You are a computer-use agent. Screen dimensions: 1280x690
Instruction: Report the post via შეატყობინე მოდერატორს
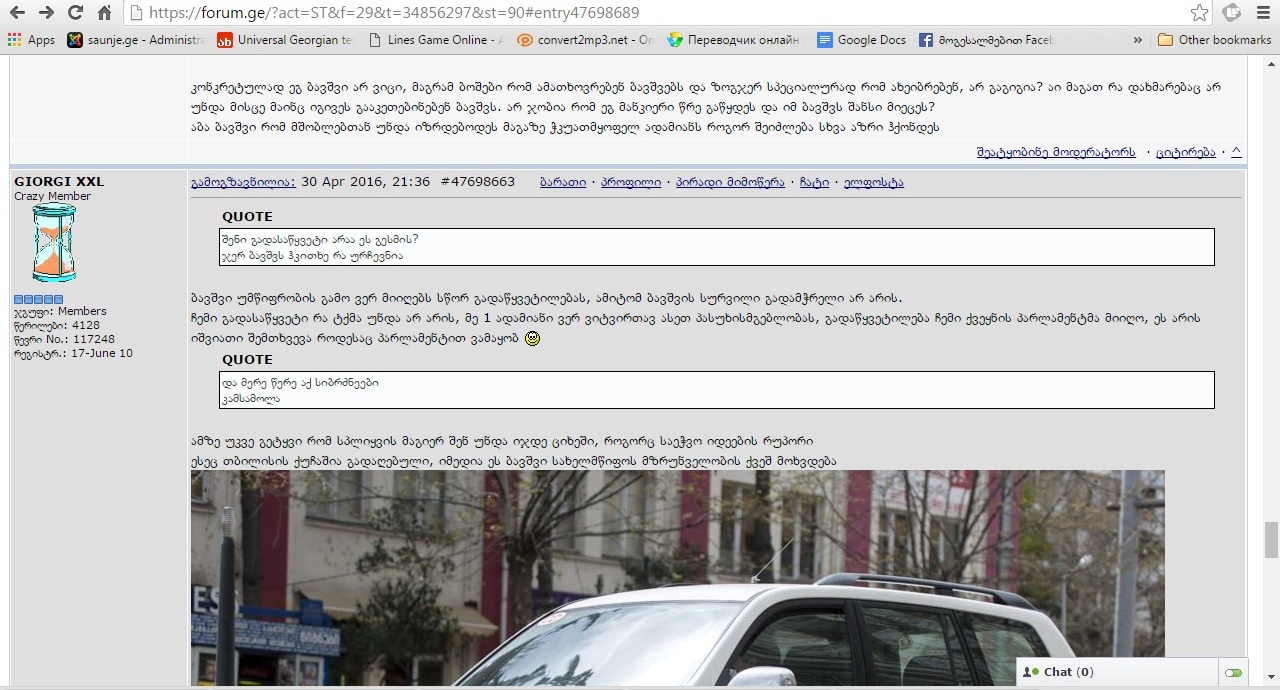click(1056, 152)
